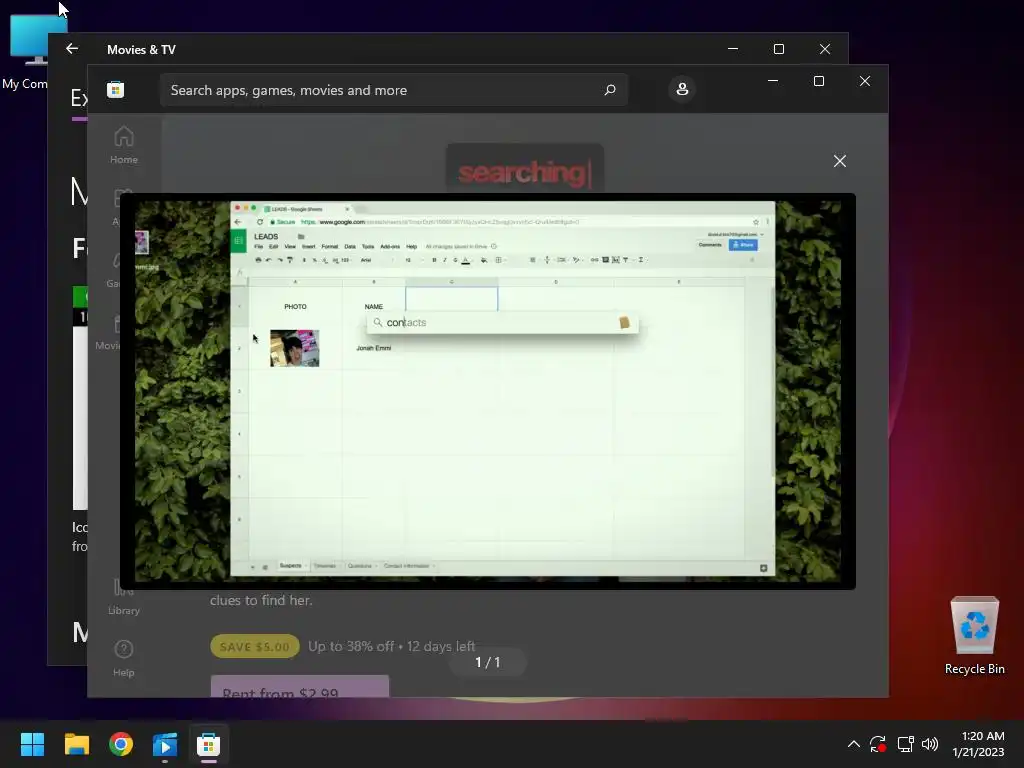Minimize the Microsoft Store window
This screenshot has width=1024, height=768.
point(773,81)
